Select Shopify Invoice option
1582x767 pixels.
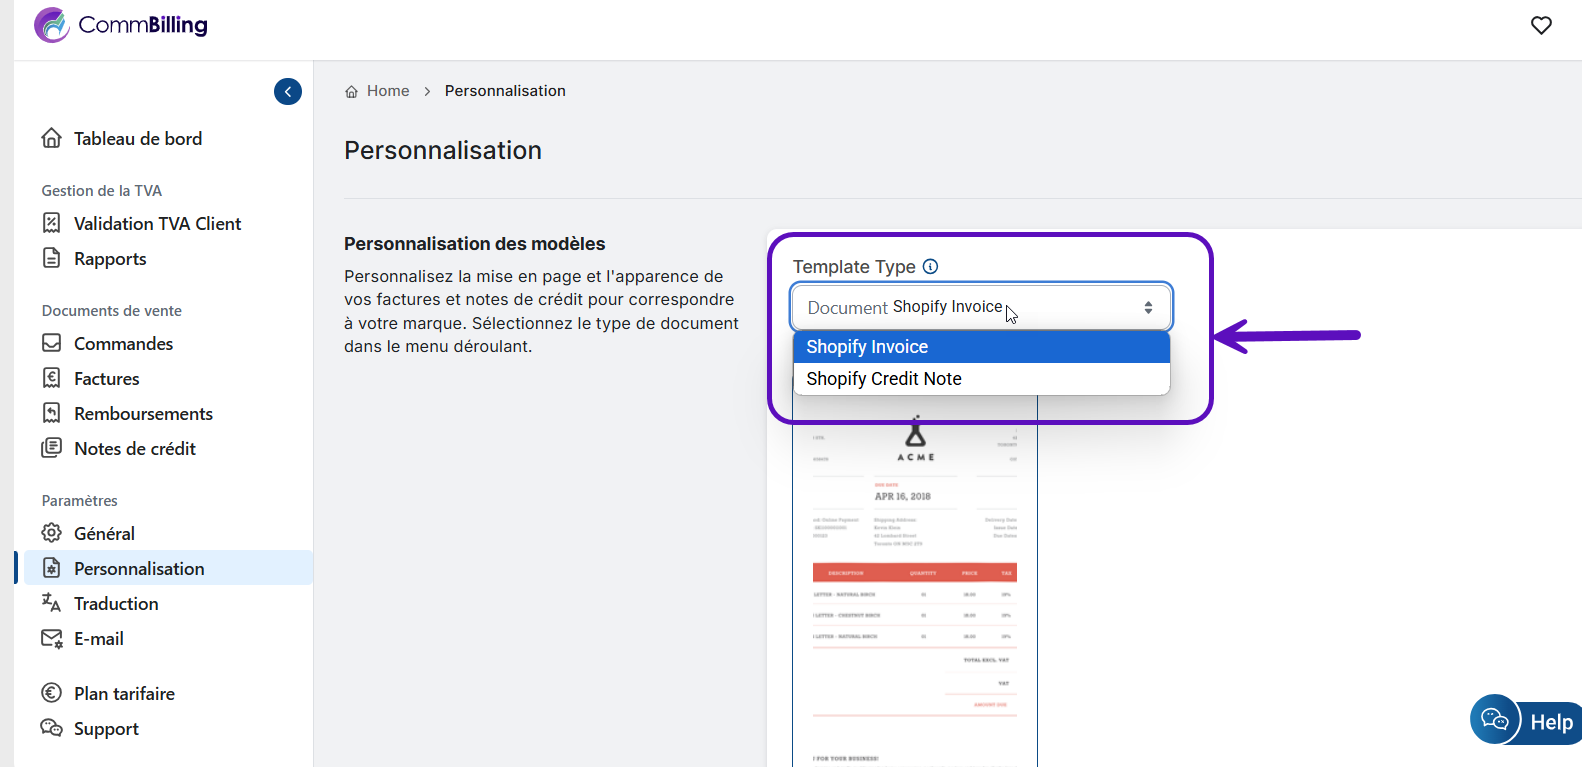click(x=981, y=347)
